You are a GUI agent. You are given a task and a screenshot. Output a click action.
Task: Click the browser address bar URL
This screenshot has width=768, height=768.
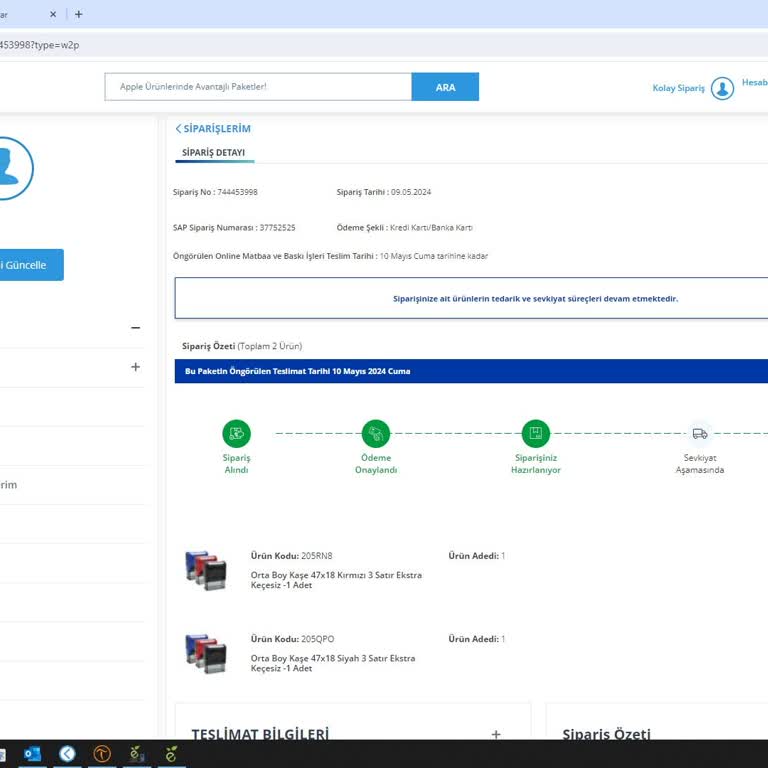tap(40, 45)
